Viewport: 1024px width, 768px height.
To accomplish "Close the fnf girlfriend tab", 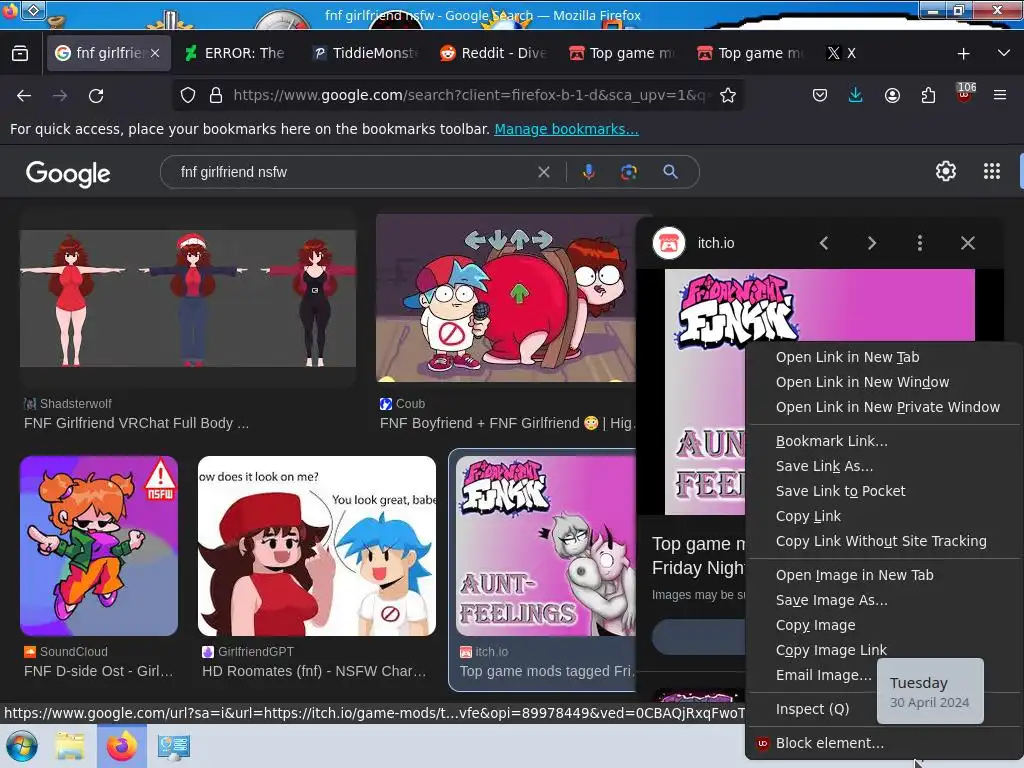I will pyautogui.click(x=155, y=53).
